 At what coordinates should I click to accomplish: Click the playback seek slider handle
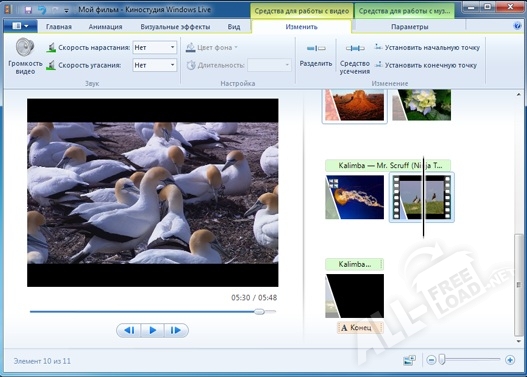point(259,311)
